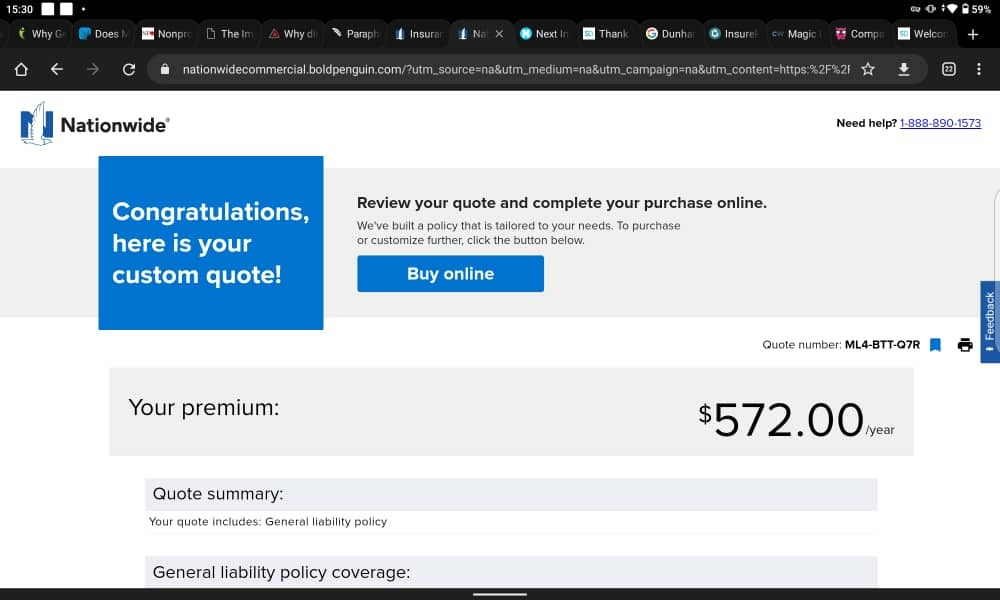Tap the battery 59% status indicator
Image resolution: width=1000 pixels, height=600 pixels.
[x=976, y=9]
